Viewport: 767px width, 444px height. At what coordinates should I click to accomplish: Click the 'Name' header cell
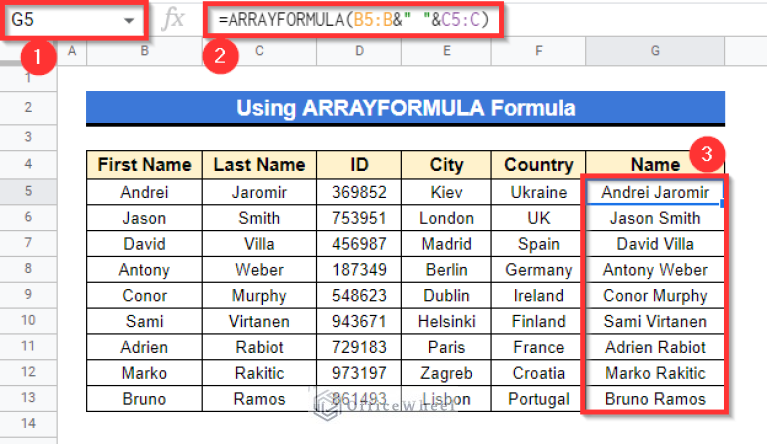click(x=655, y=165)
